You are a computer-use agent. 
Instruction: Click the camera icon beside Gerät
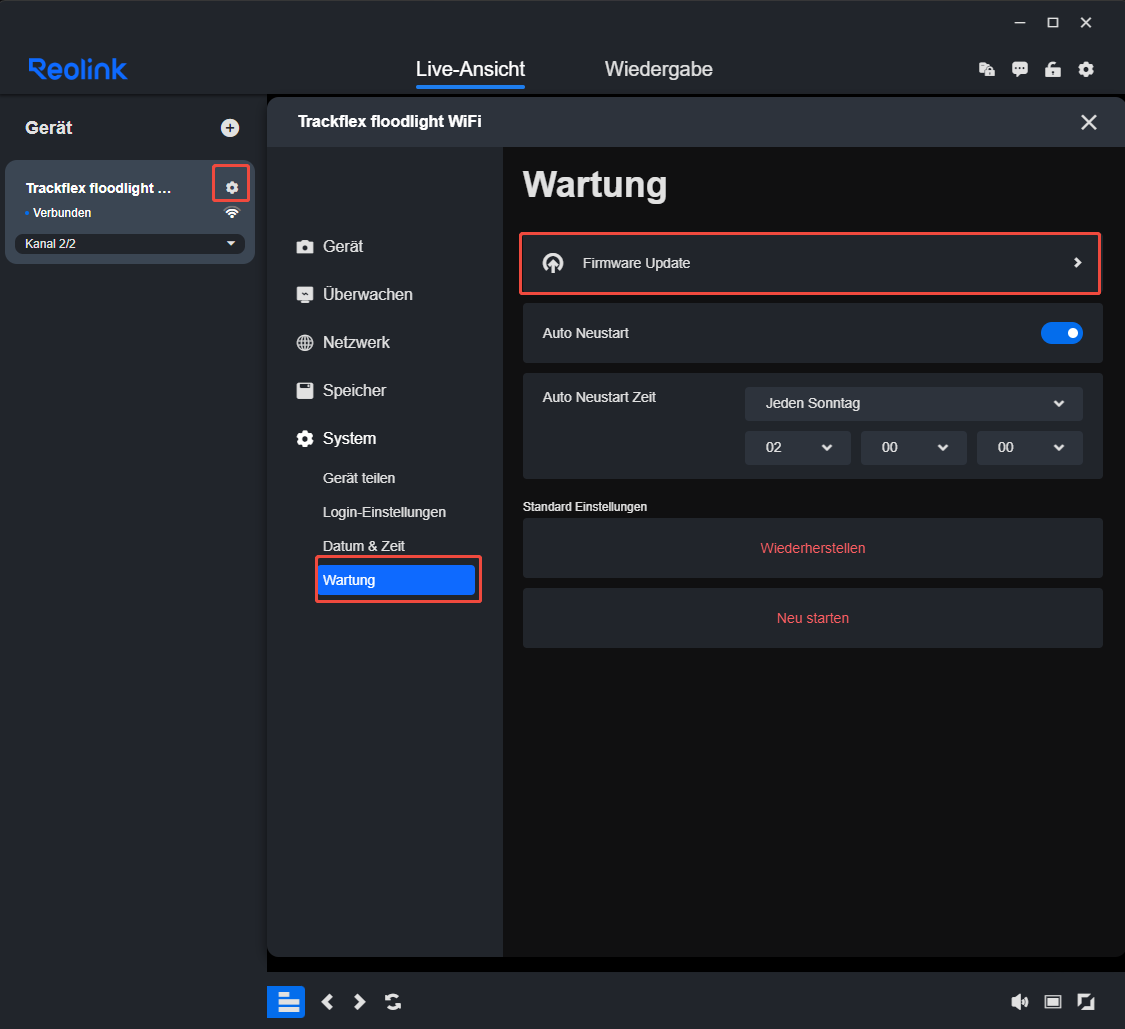click(x=305, y=247)
